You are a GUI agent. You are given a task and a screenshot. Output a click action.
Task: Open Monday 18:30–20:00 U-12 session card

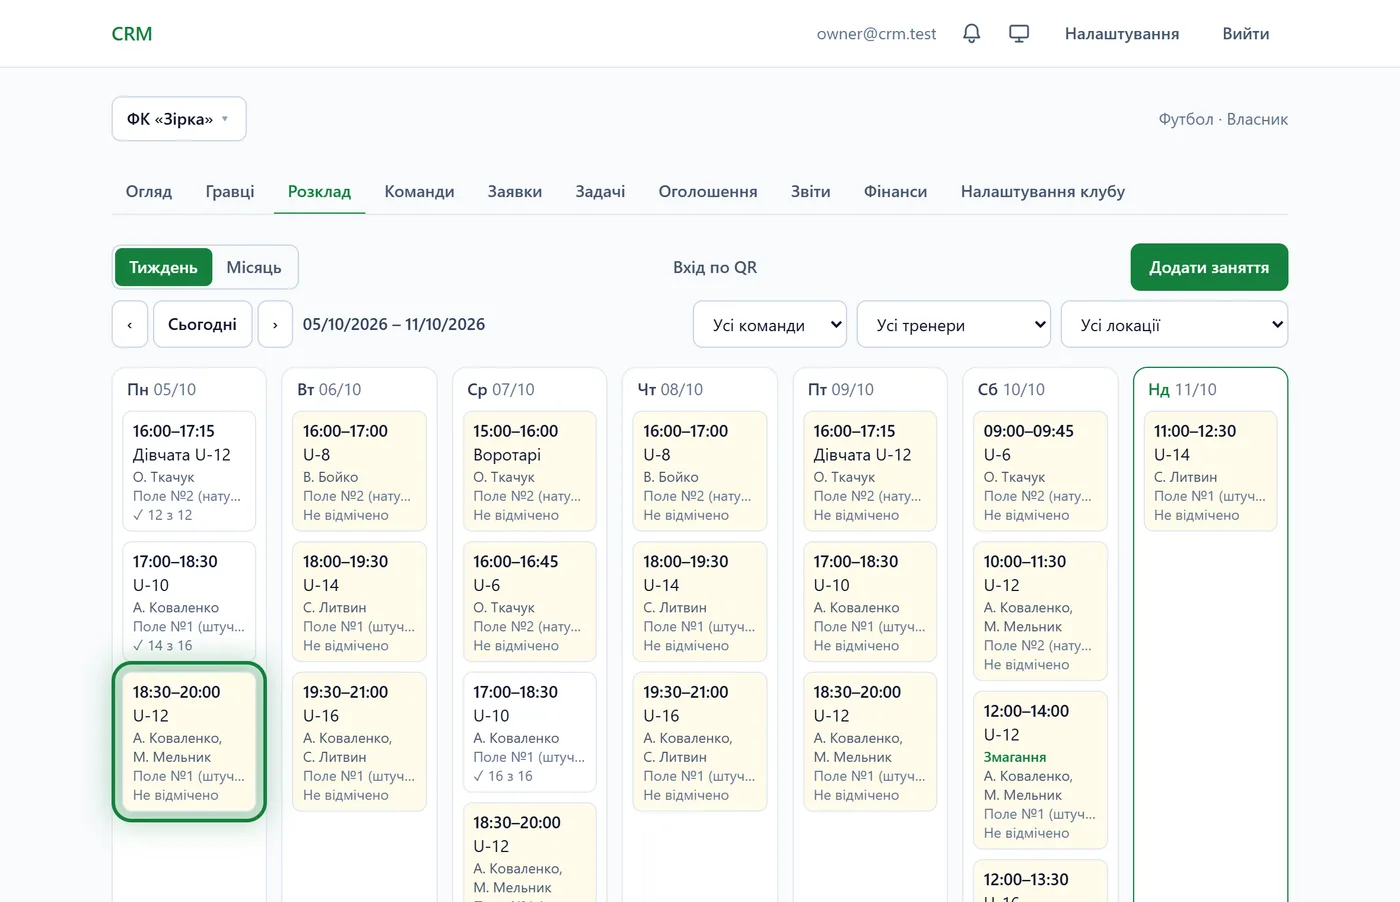189,742
